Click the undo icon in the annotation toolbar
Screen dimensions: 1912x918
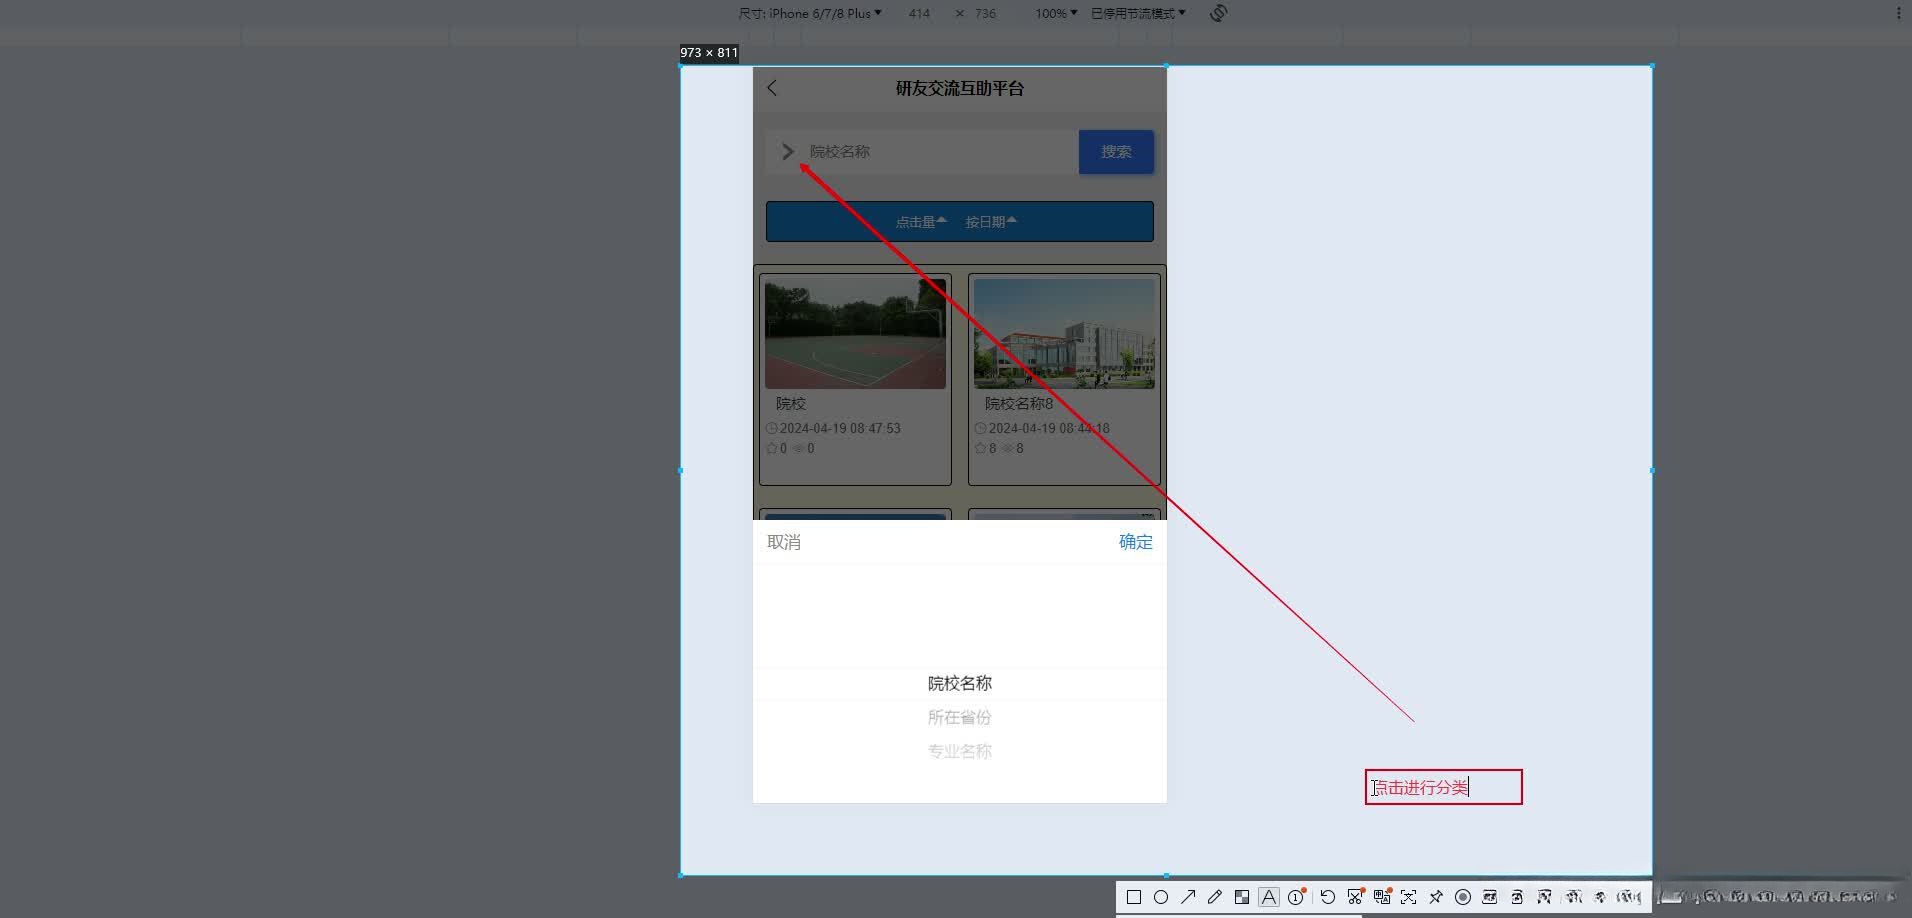[x=1327, y=897]
